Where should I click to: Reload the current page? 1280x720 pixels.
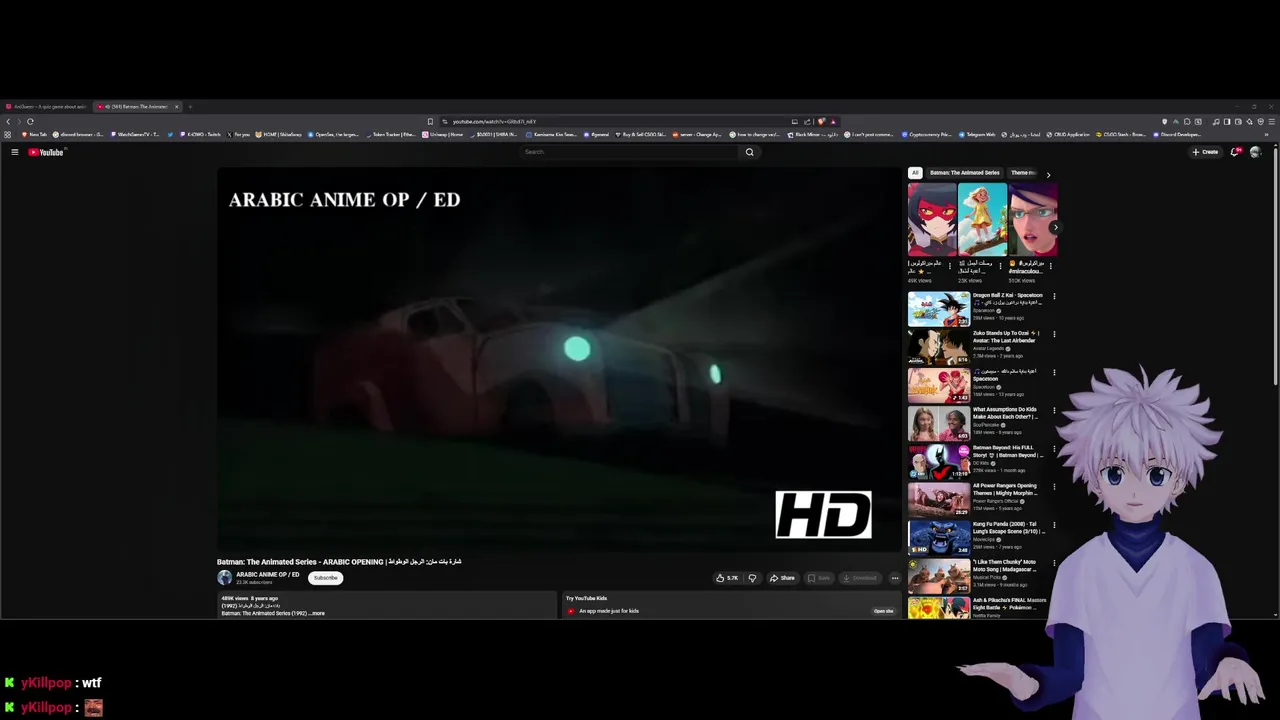pyautogui.click(x=30, y=121)
